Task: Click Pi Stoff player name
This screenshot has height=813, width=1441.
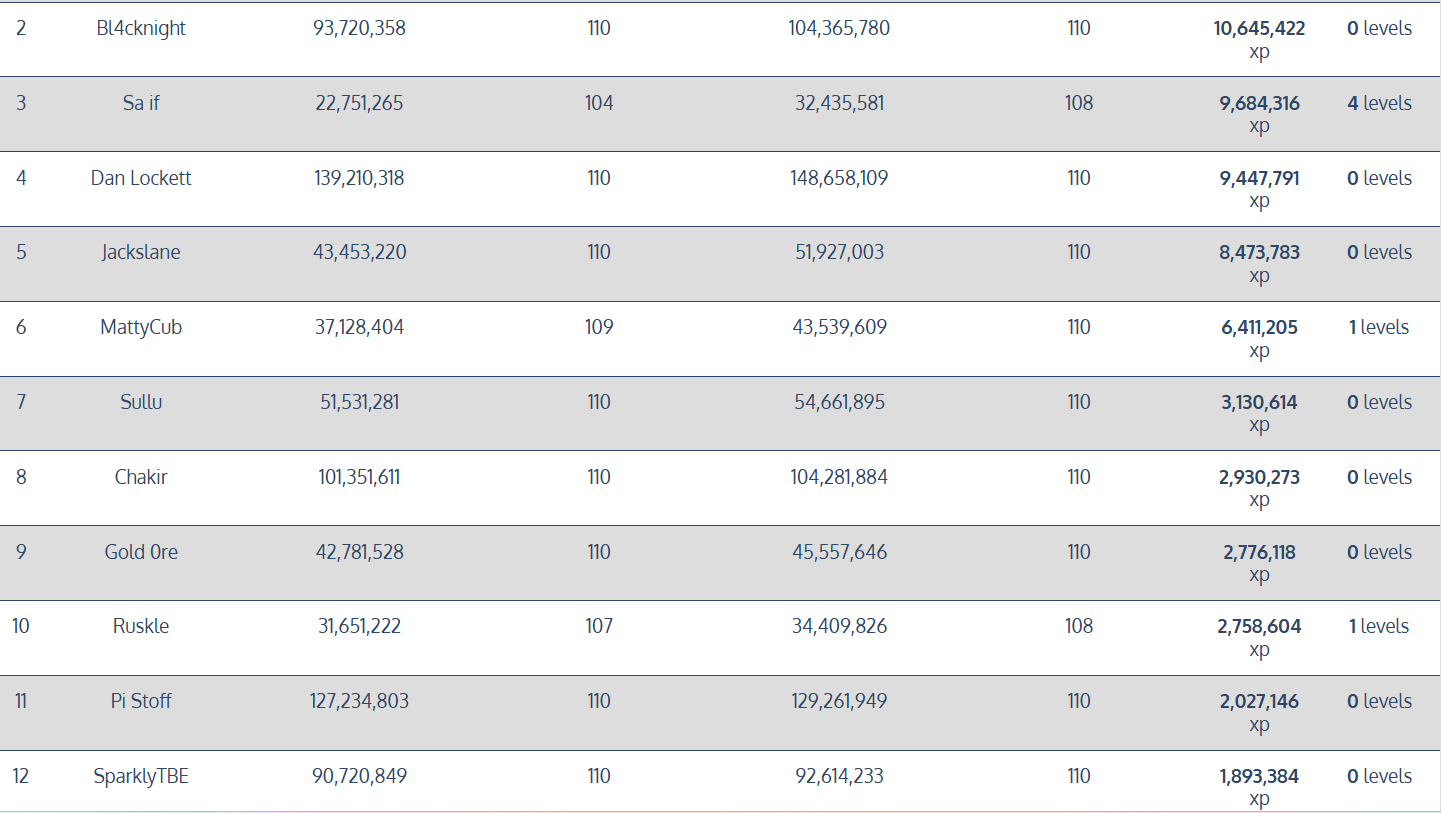Action: 141,701
